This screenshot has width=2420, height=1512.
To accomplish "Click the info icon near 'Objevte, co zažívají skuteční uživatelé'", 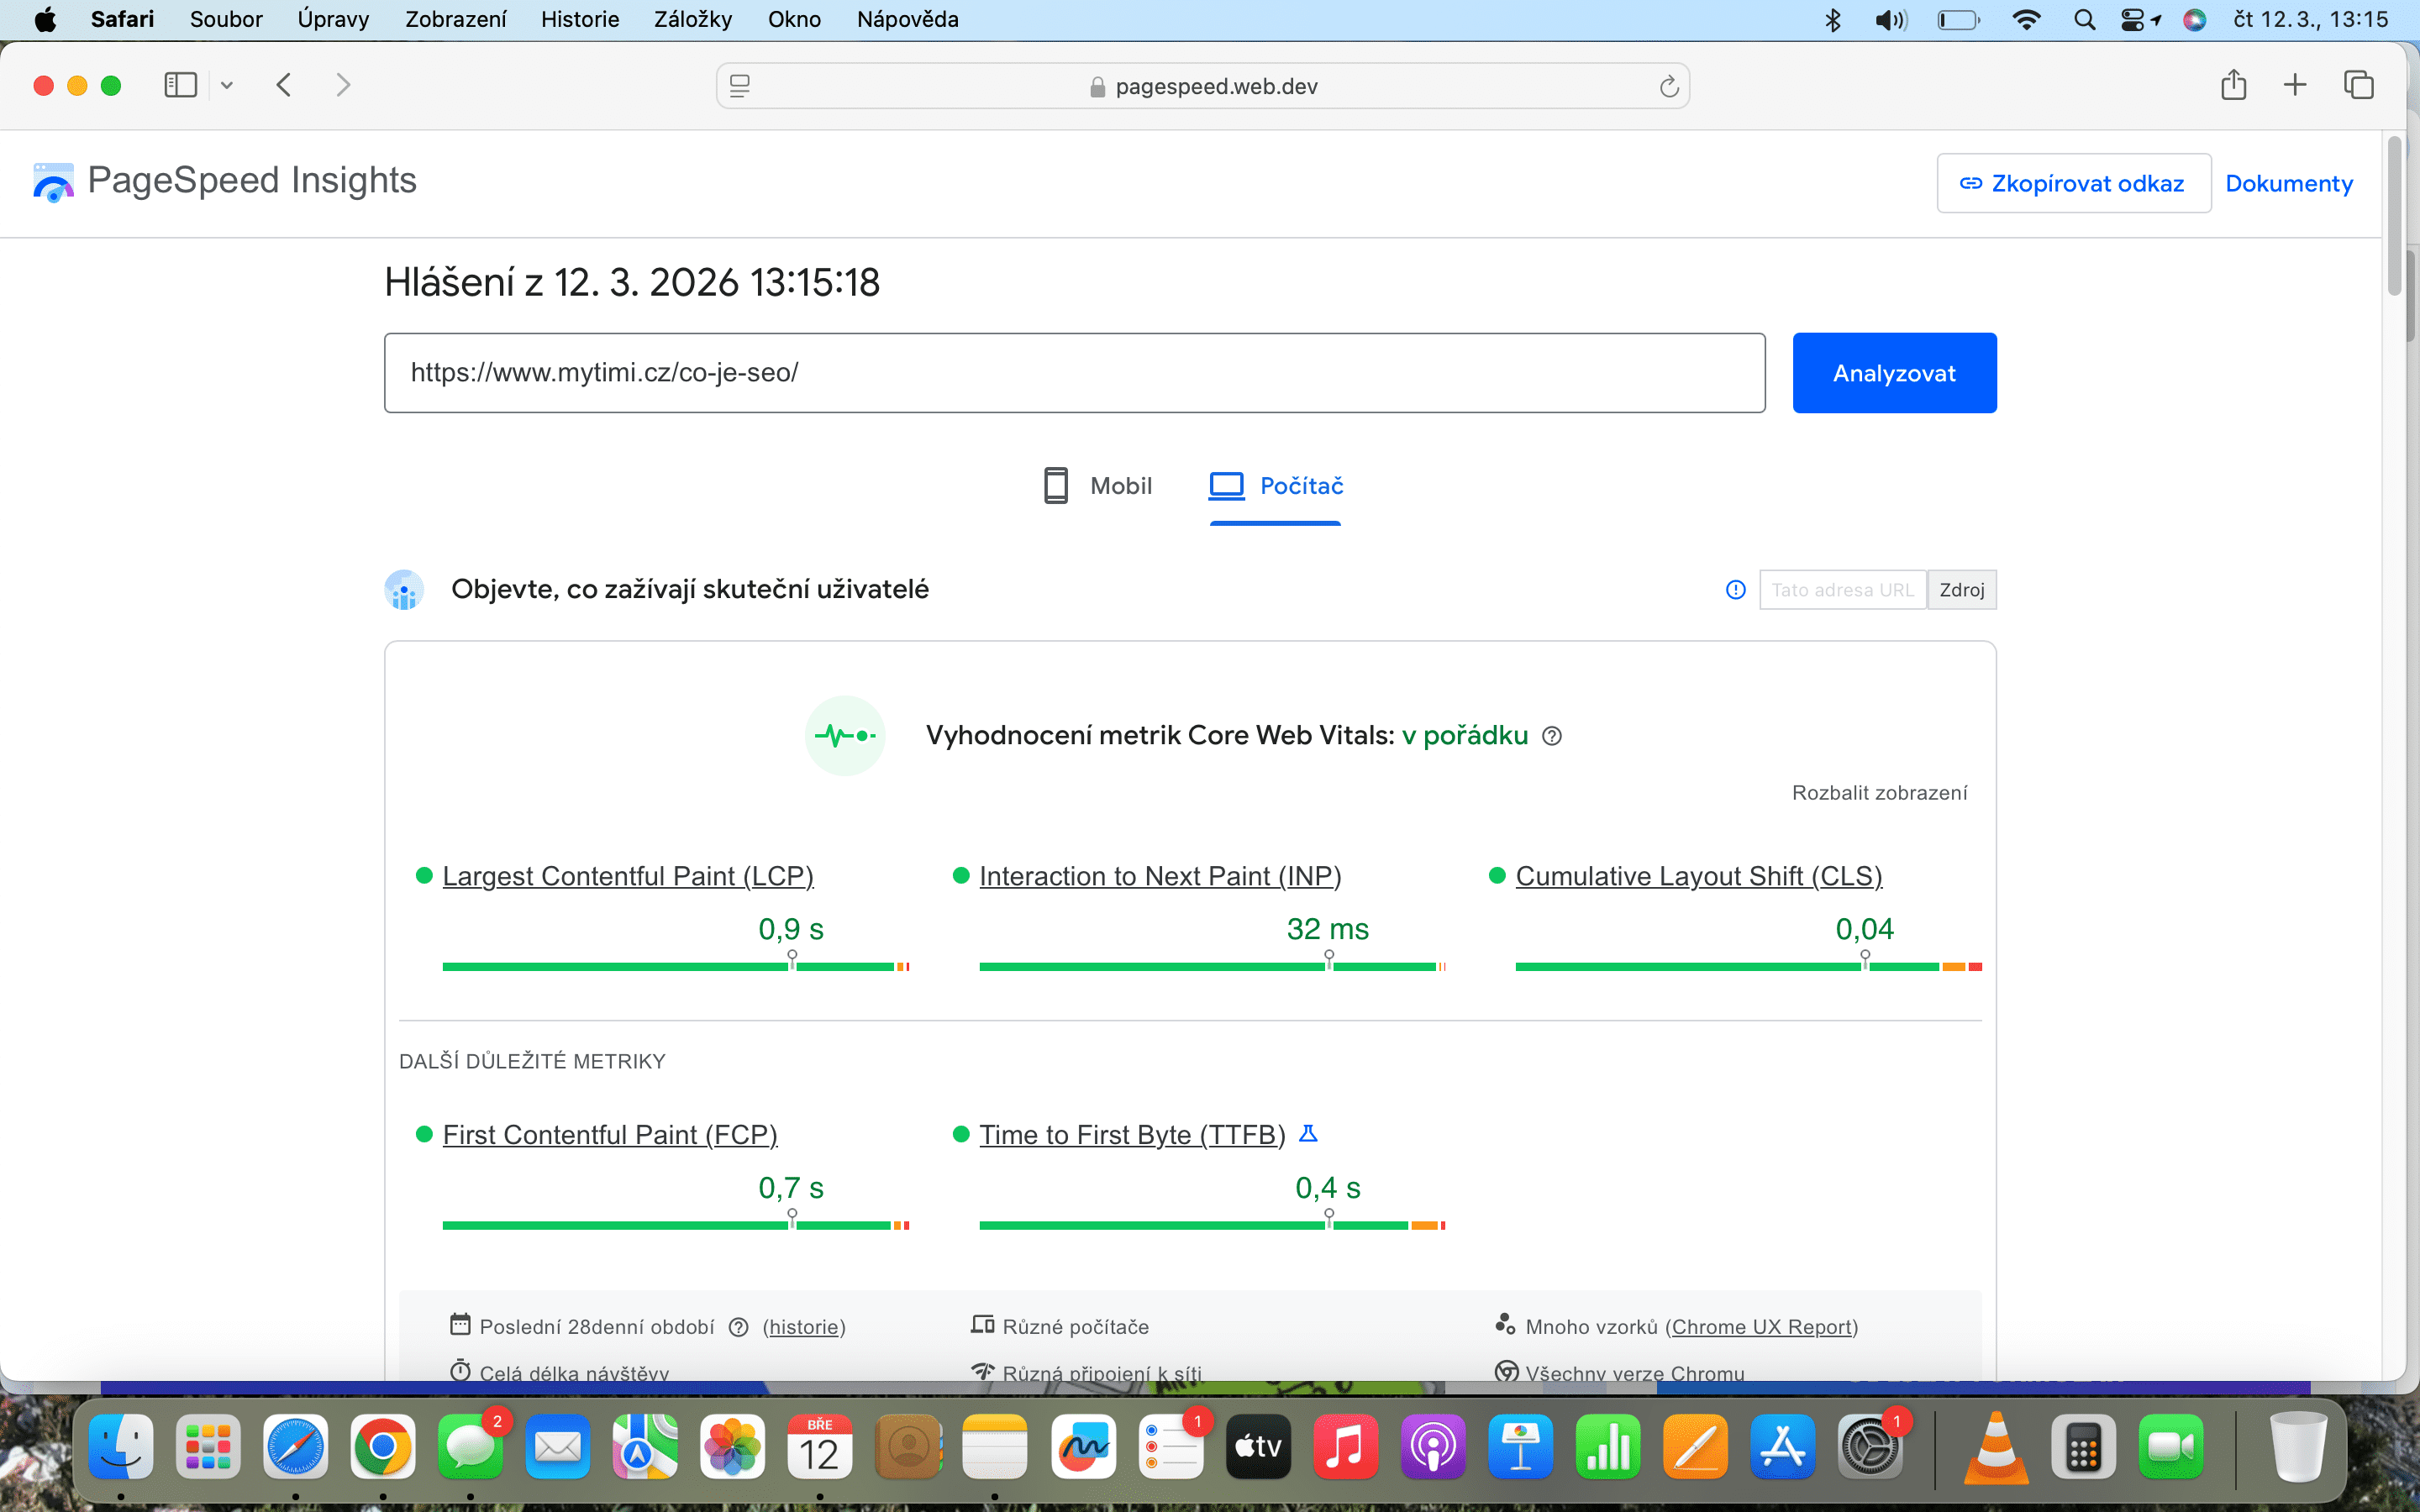I will pyautogui.click(x=1734, y=590).
